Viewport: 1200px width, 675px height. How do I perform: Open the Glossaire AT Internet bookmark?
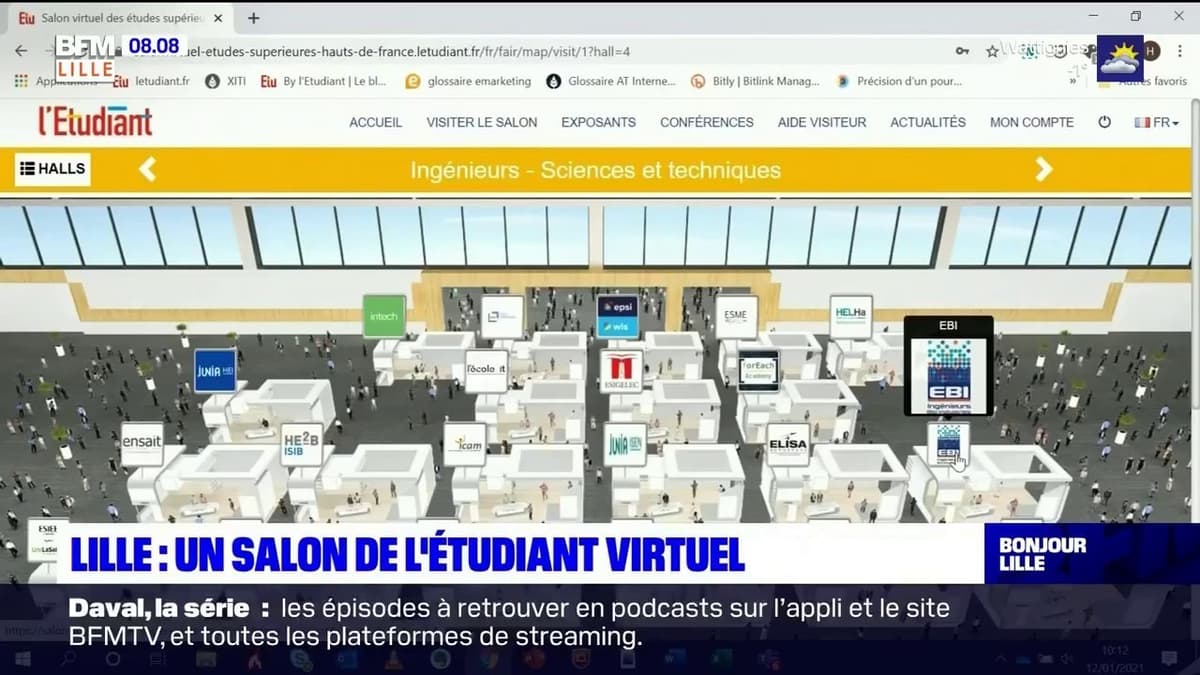[x=612, y=81]
